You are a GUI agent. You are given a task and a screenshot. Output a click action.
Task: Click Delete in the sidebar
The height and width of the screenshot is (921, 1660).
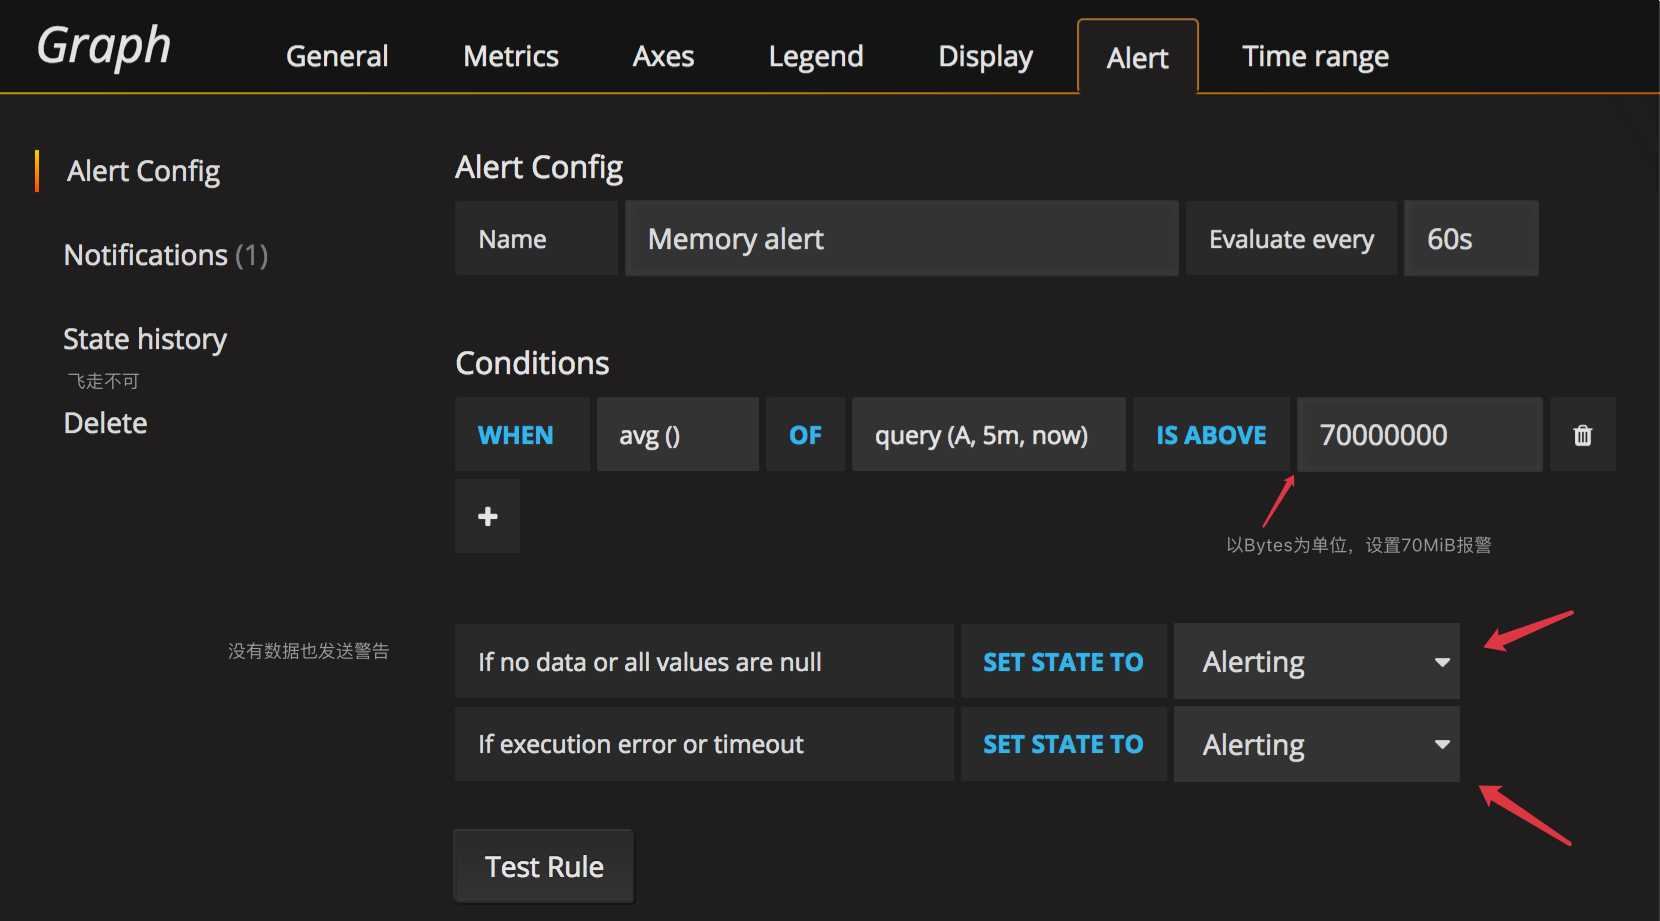click(x=105, y=423)
